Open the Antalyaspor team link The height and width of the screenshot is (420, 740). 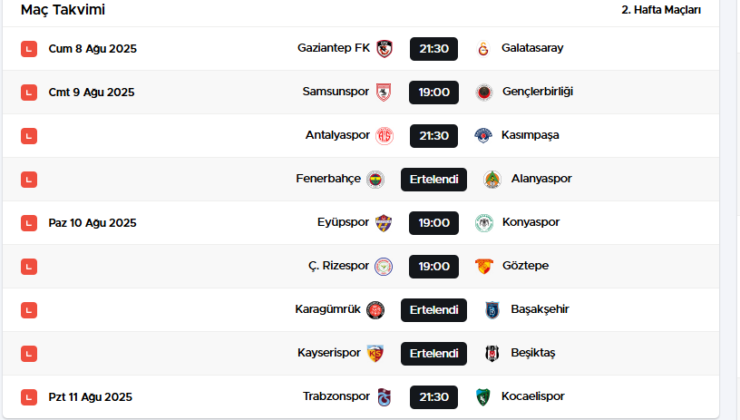(337, 135)
